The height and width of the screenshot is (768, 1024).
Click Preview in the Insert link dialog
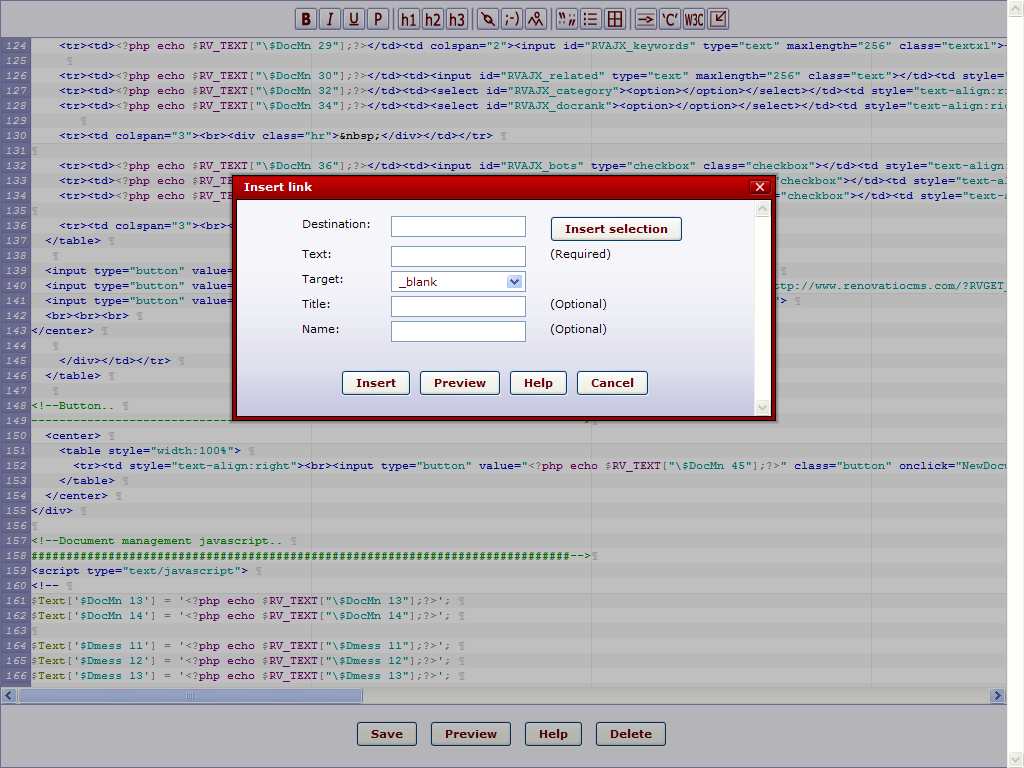460,383
